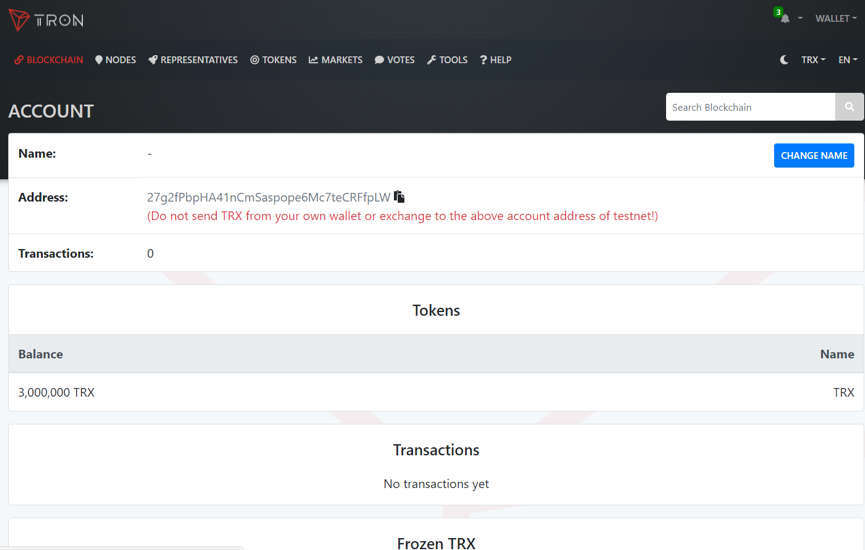This screenshot has height=550, width=865.
Task: Click the testnet warning red text
Action: tap(402, 216)
